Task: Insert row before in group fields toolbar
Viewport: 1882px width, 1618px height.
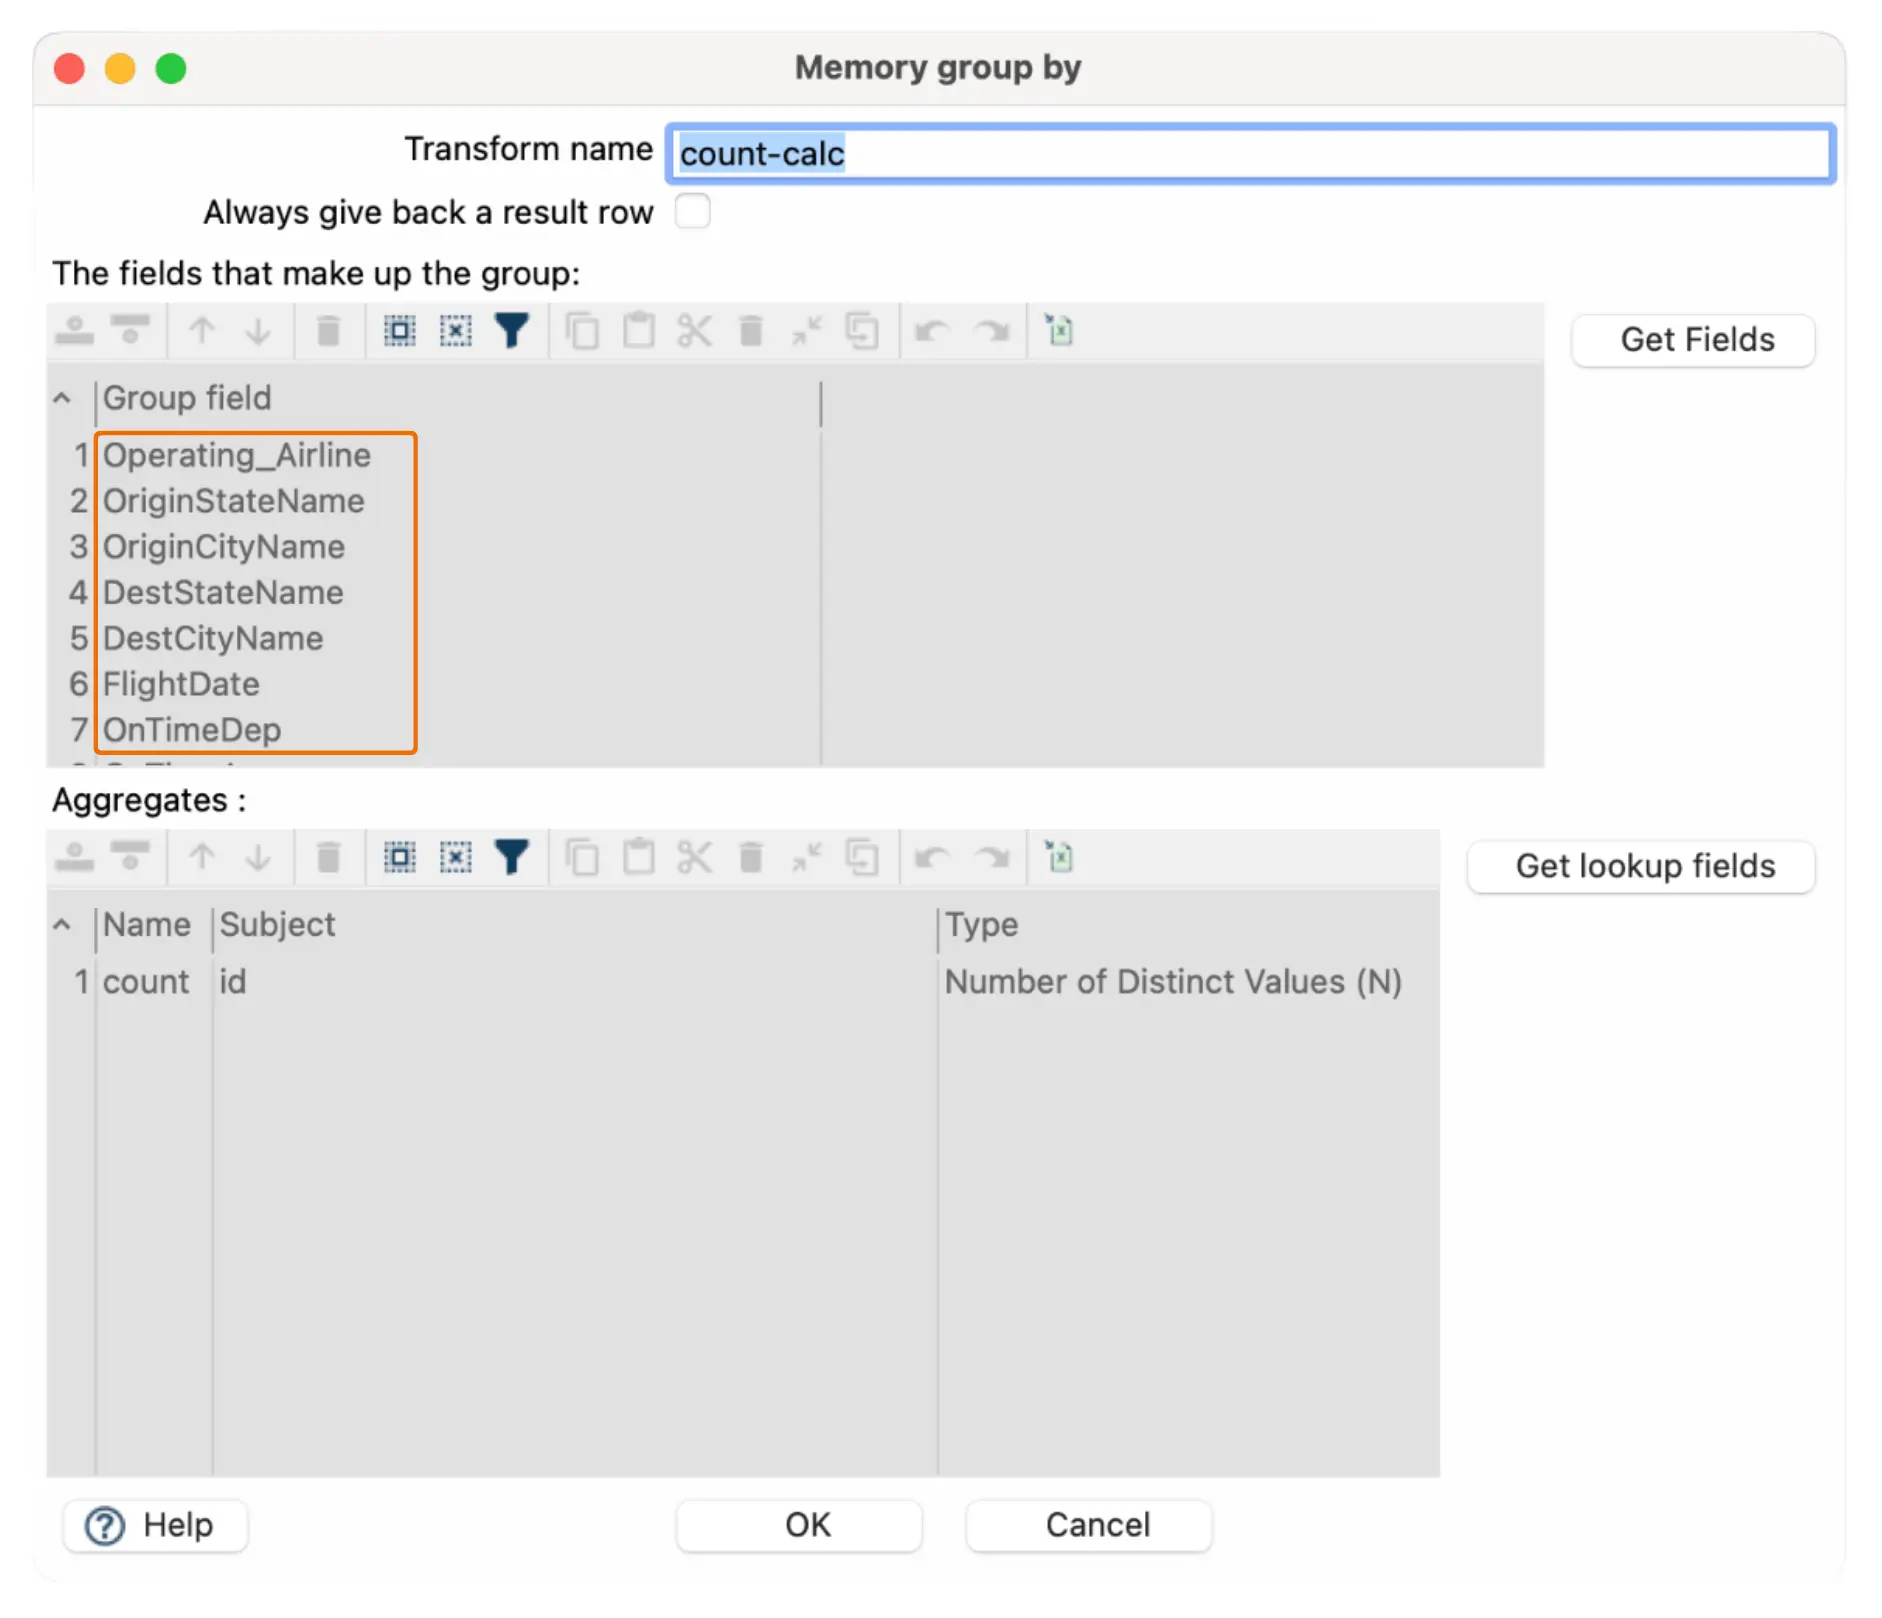Action: [74, 331]
